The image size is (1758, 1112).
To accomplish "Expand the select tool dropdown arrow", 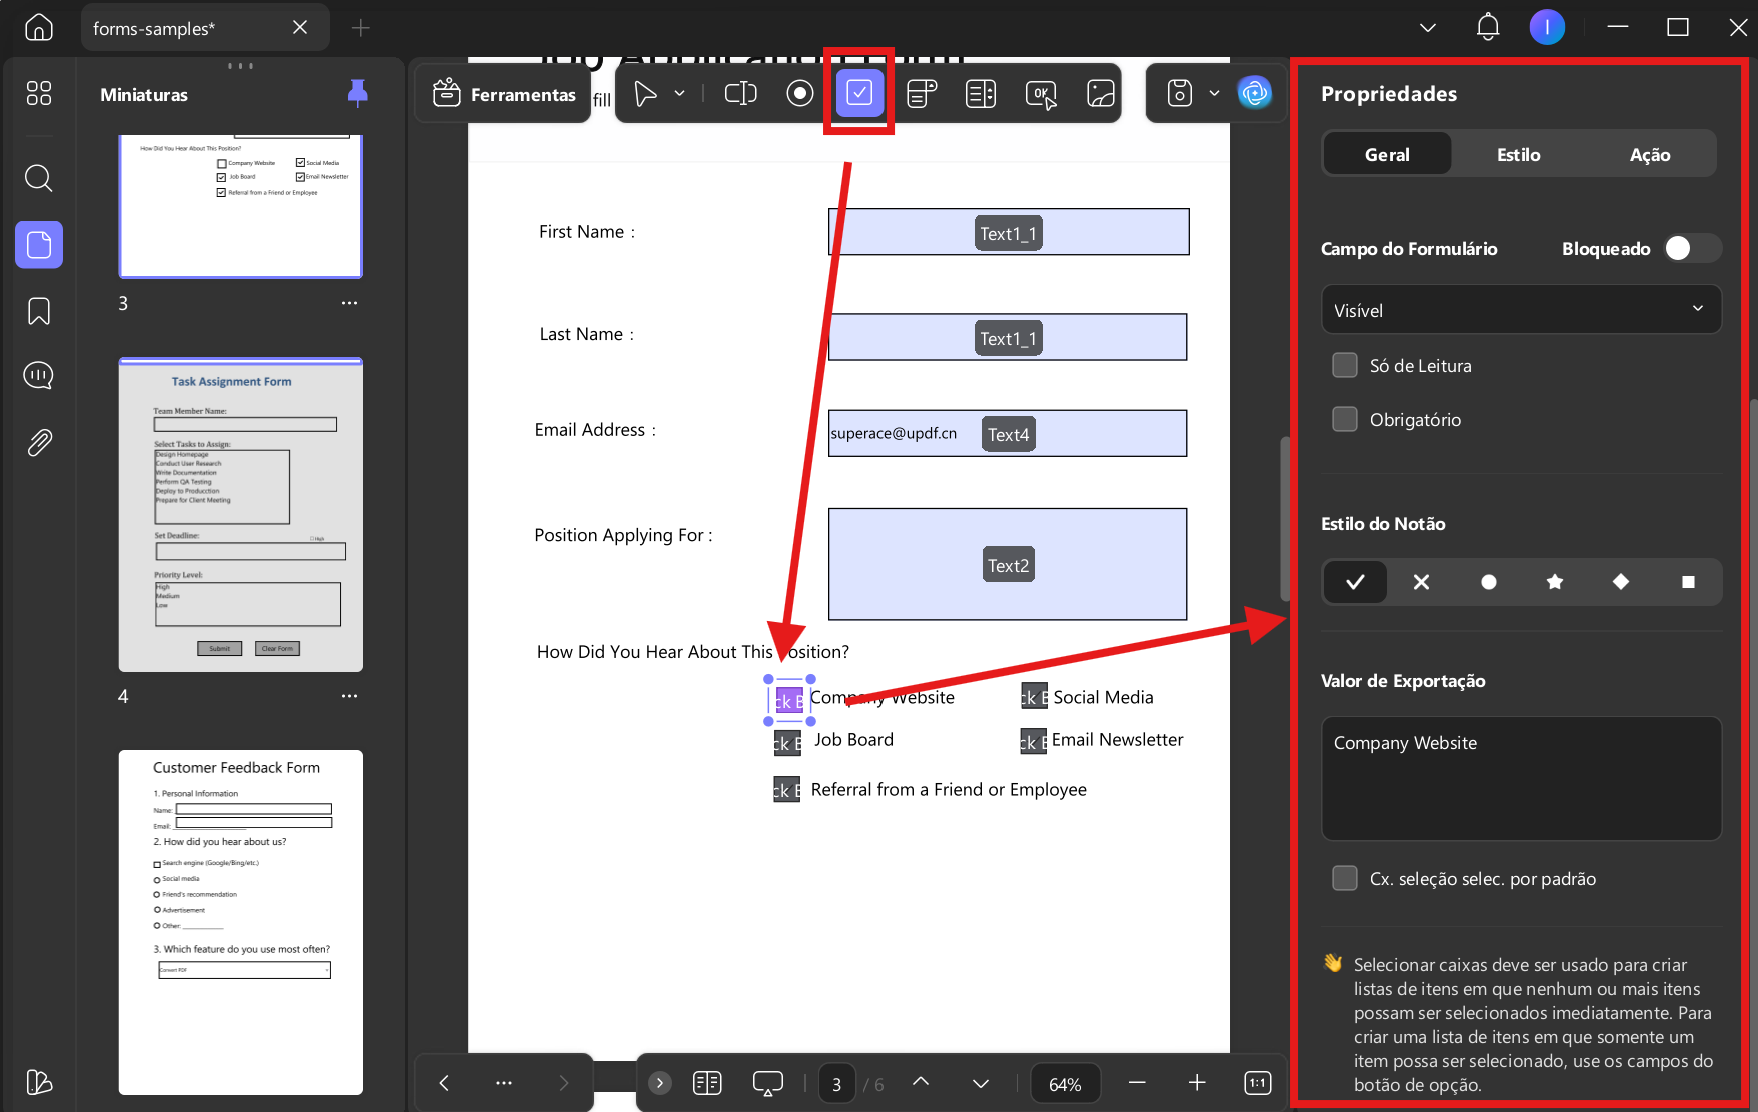I will (x=680, y=94).
